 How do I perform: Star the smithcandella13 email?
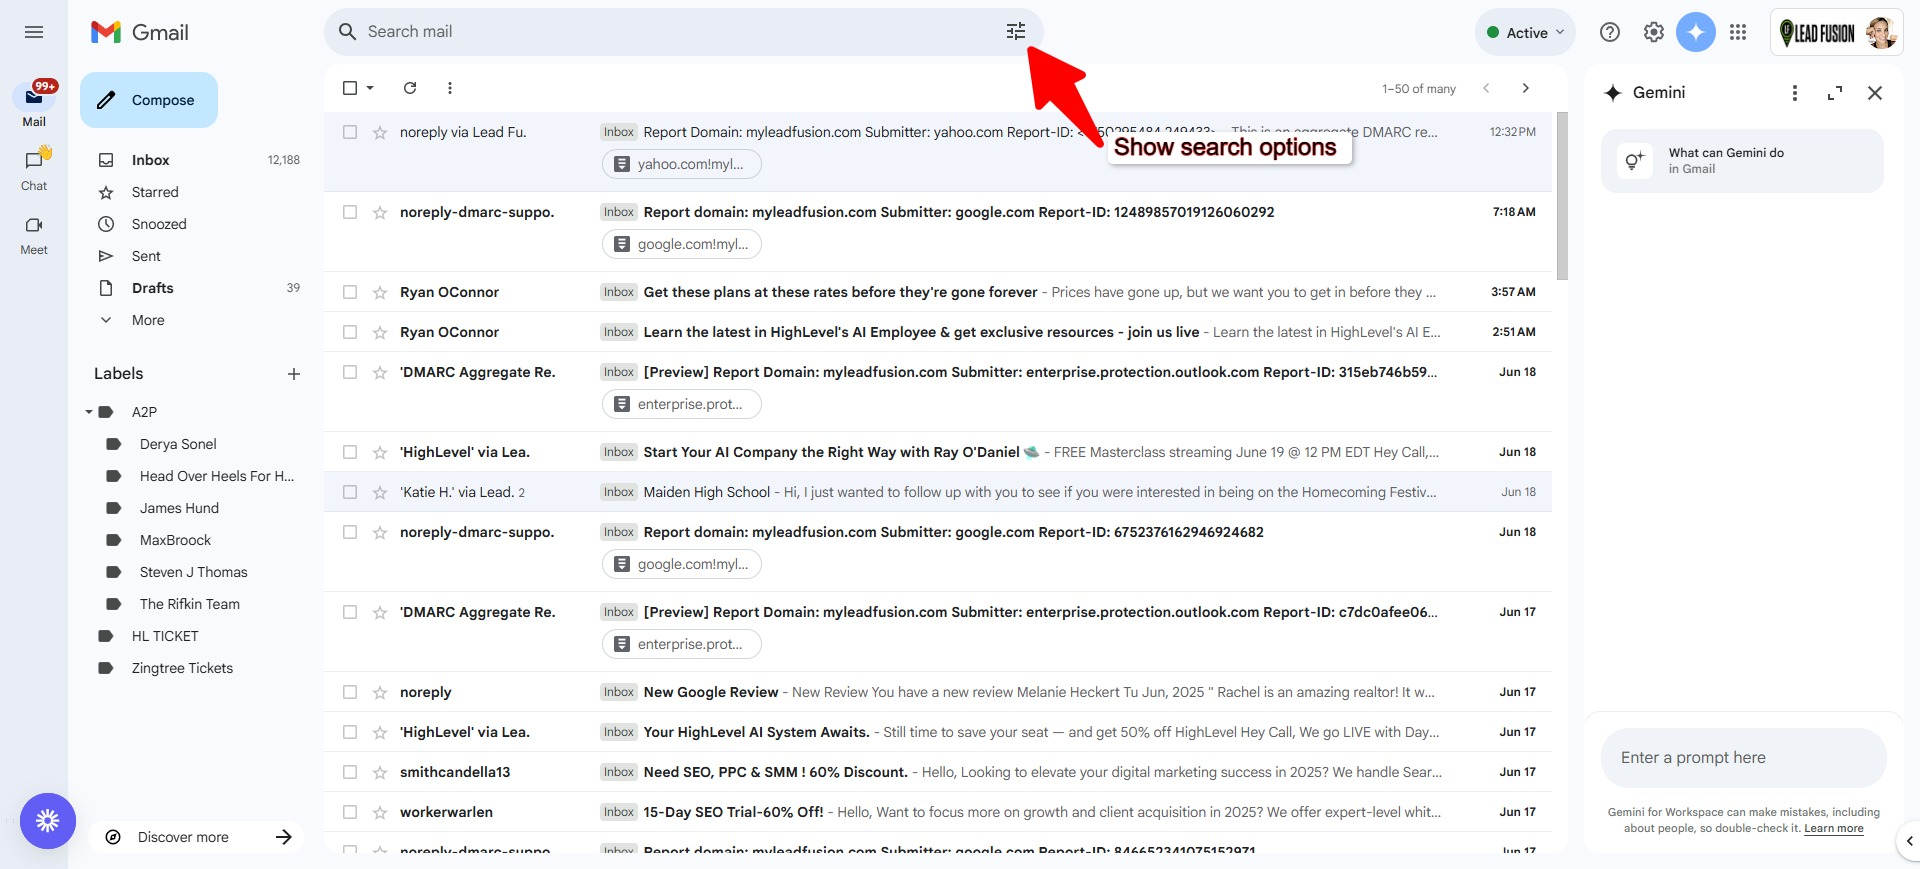coord(380,772)
